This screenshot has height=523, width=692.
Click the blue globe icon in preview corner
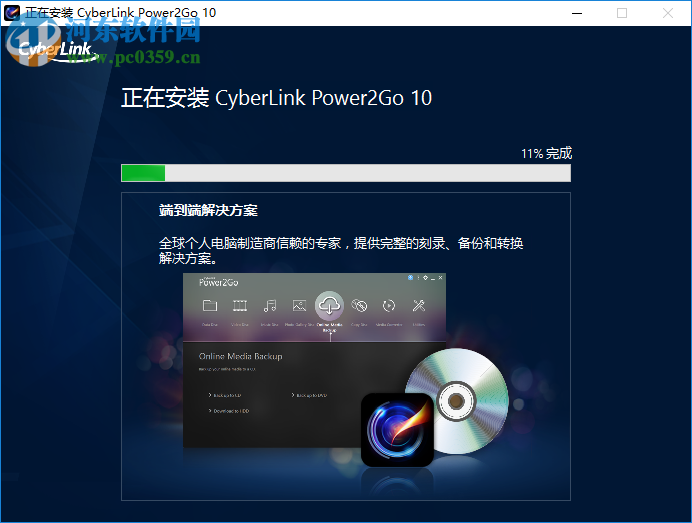coord(410,278)
